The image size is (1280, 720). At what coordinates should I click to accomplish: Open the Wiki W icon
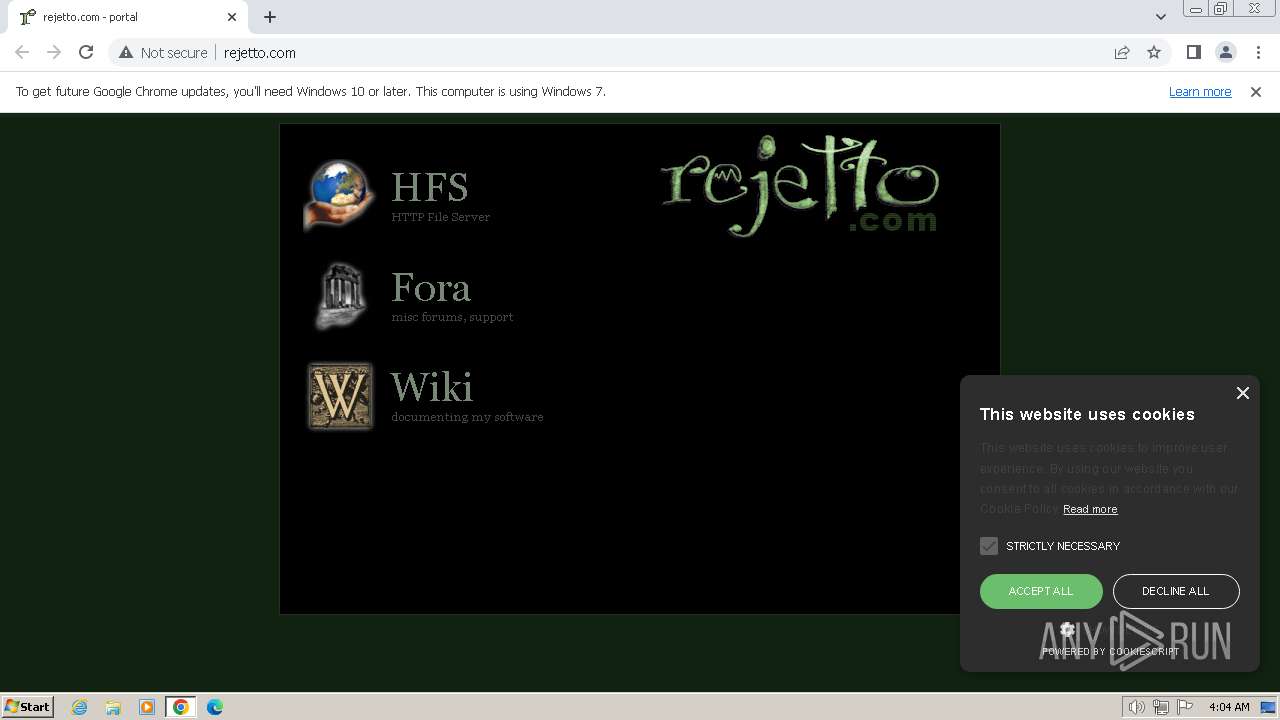pos(340,396)
